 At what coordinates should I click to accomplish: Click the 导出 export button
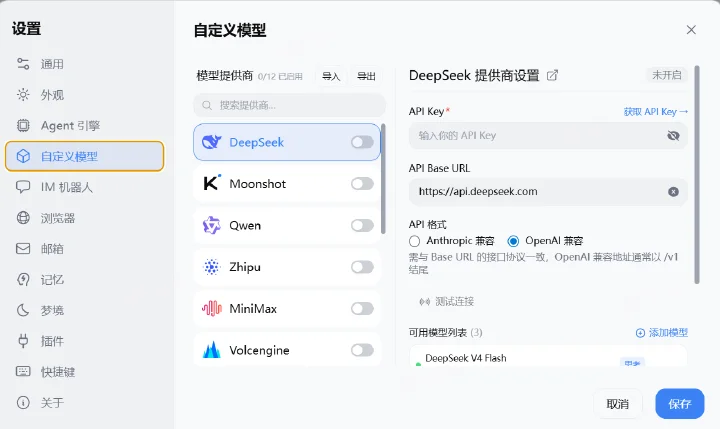(x=366, y=76)
